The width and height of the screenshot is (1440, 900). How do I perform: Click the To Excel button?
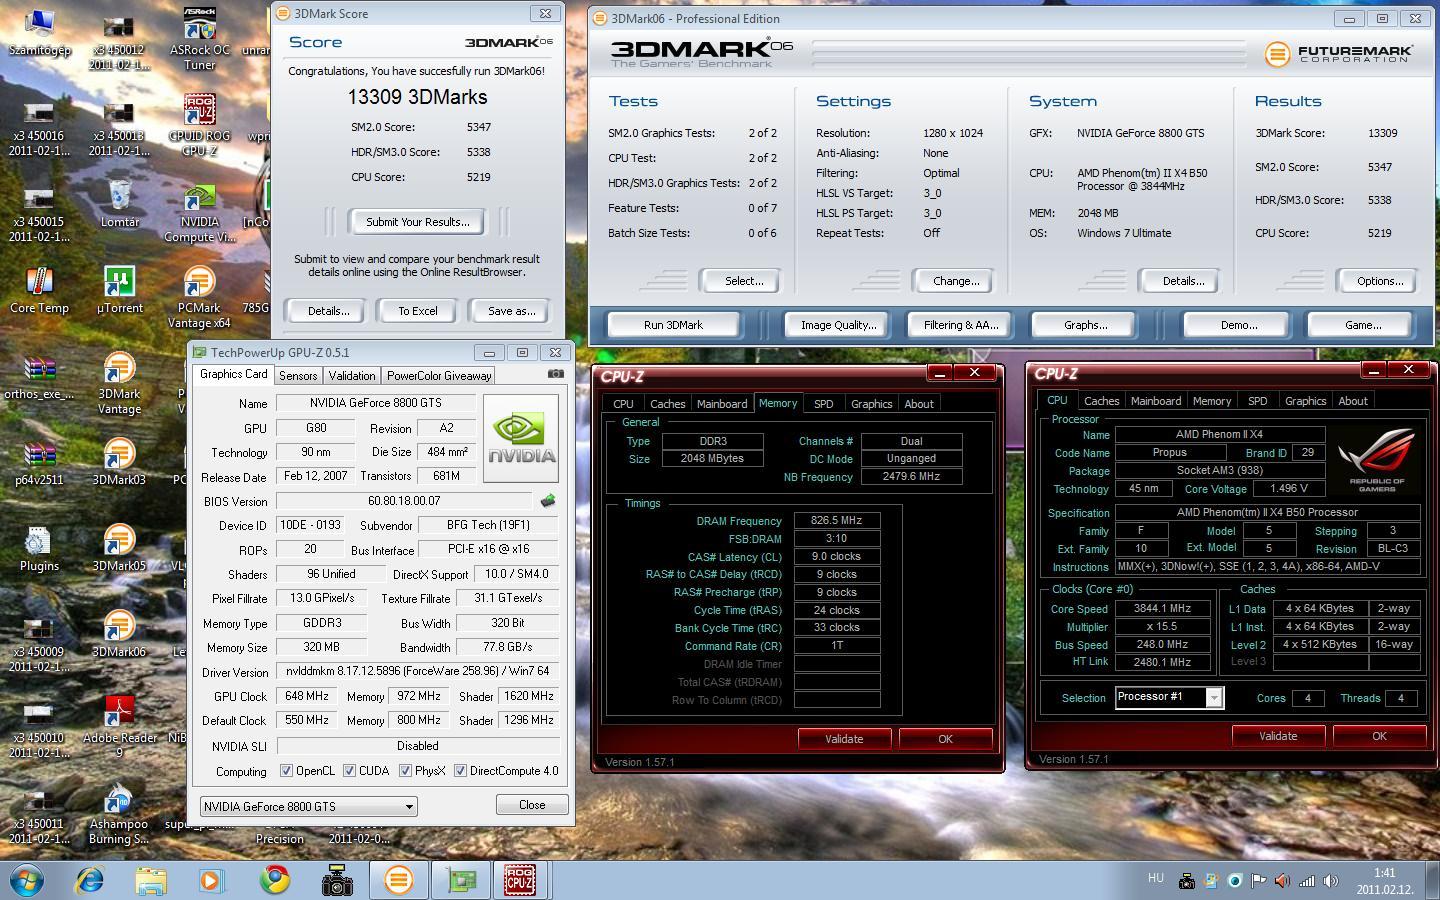tap(417, 311)
